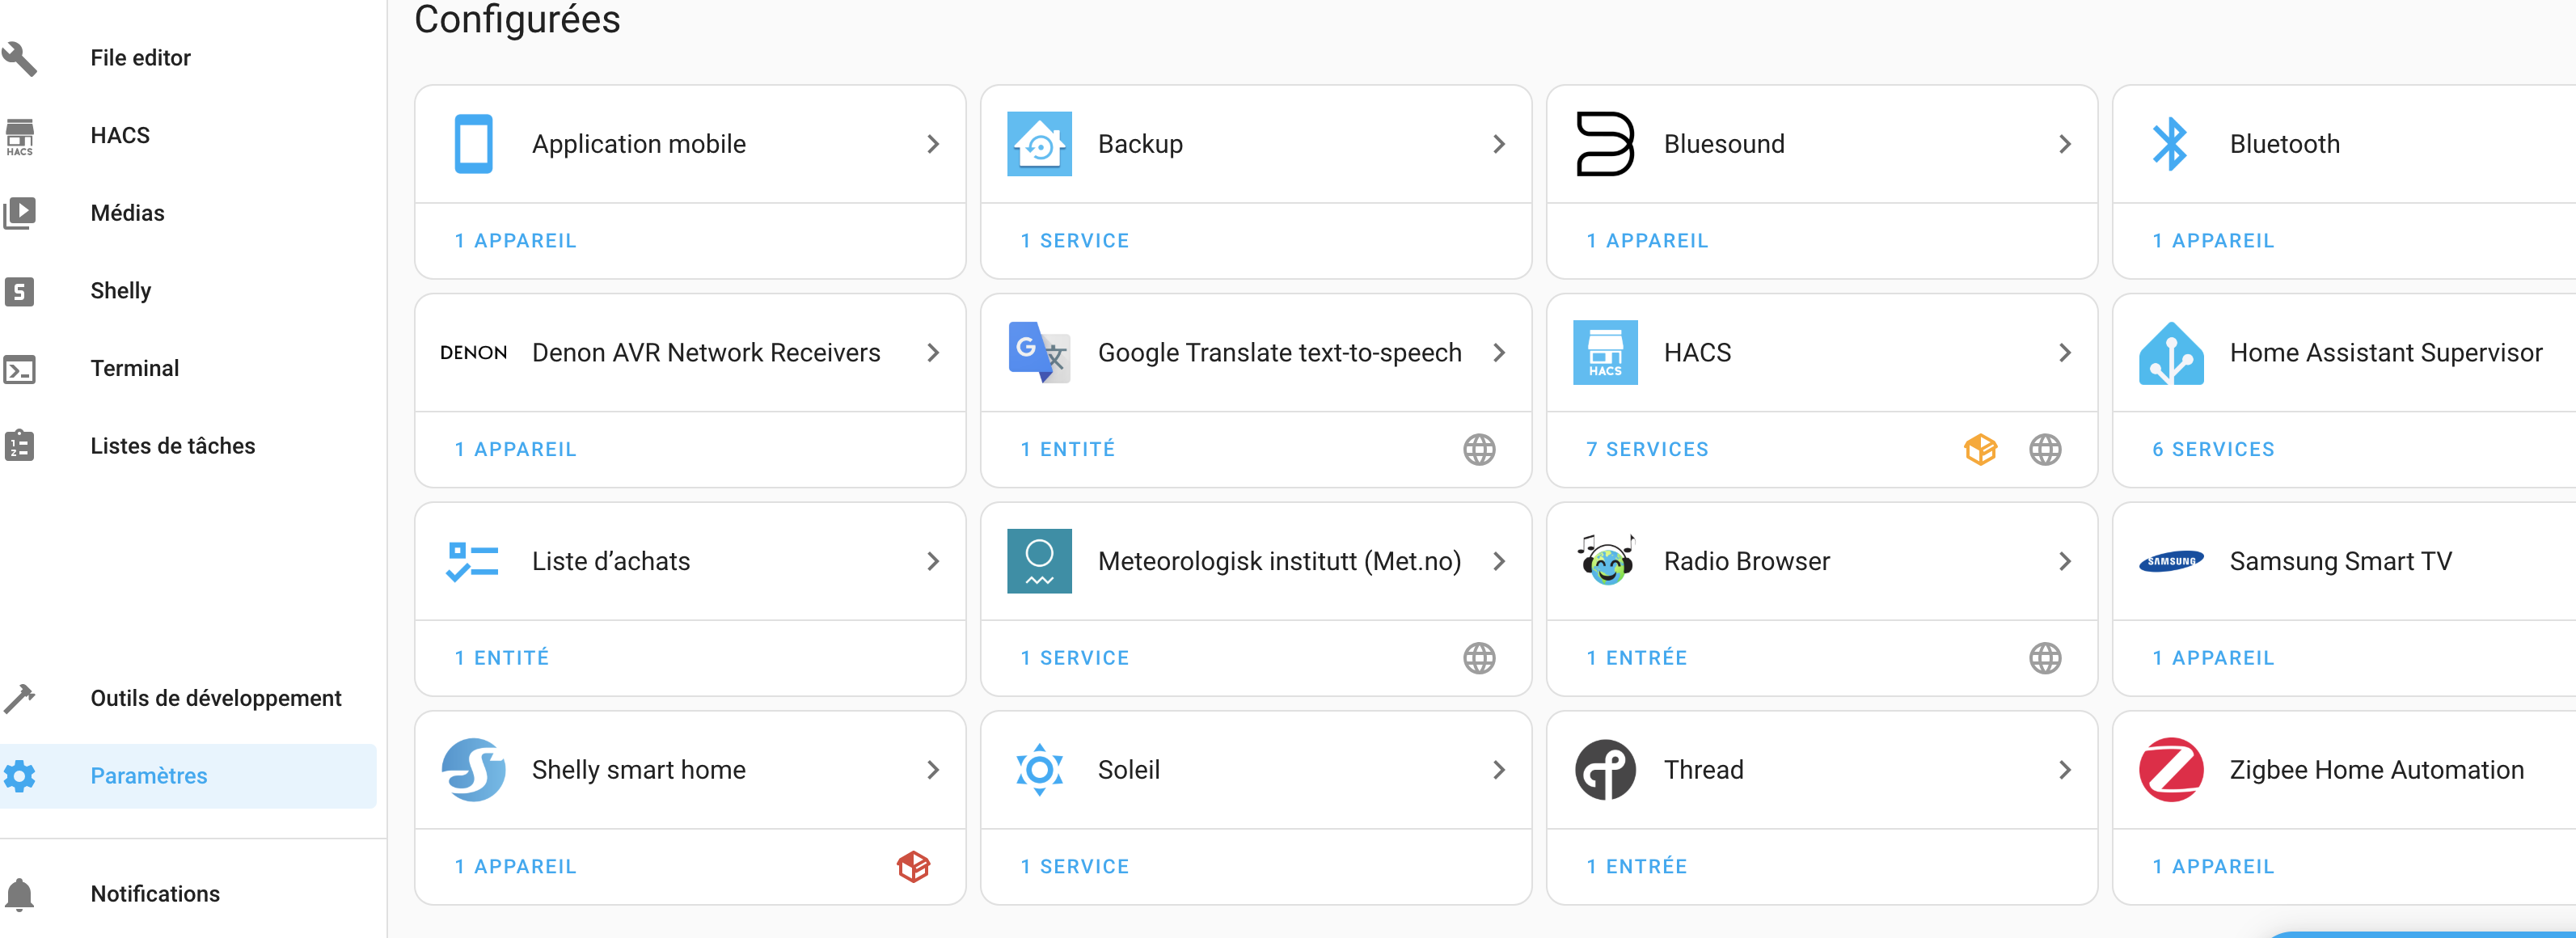2576x938 pixels.
Task: Open Notifications panel entry
Action: click(188, 894)
